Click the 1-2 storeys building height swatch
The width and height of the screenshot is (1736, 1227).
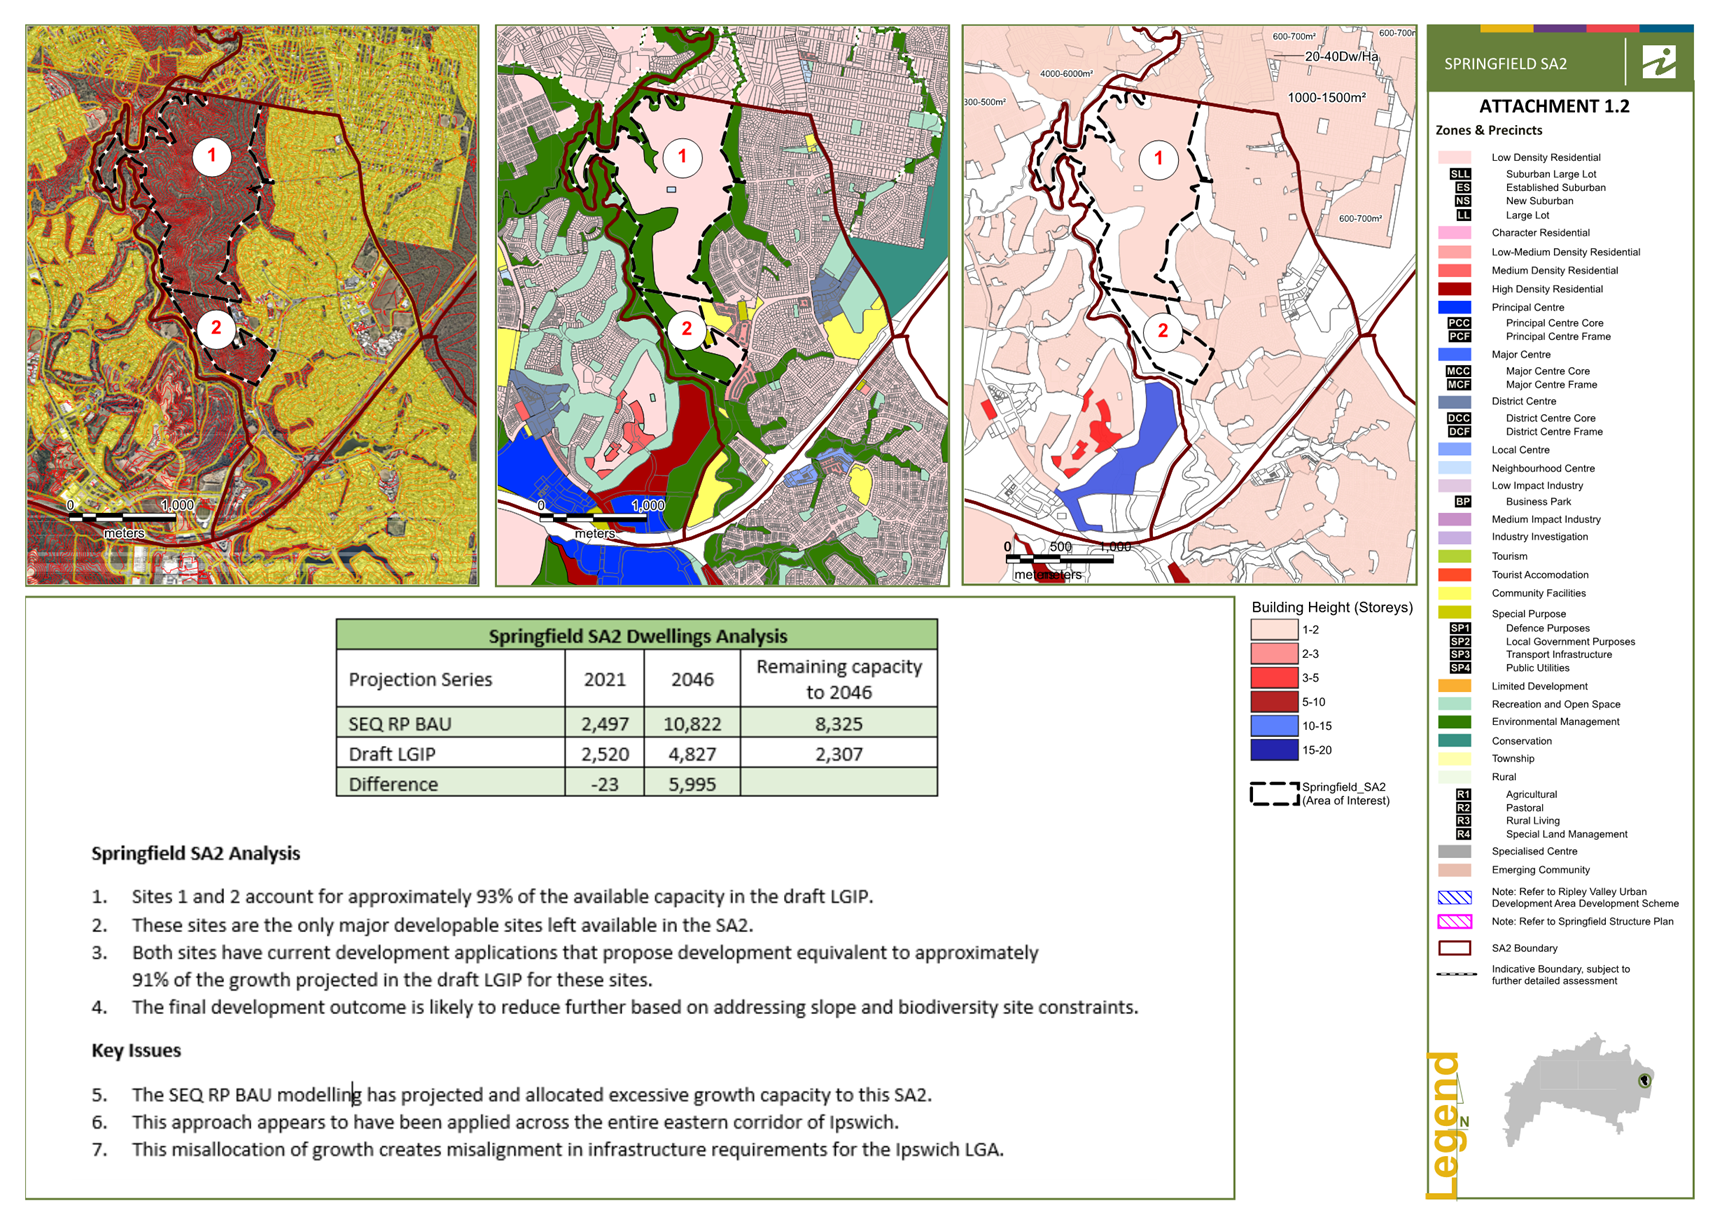pos(1274,630)
